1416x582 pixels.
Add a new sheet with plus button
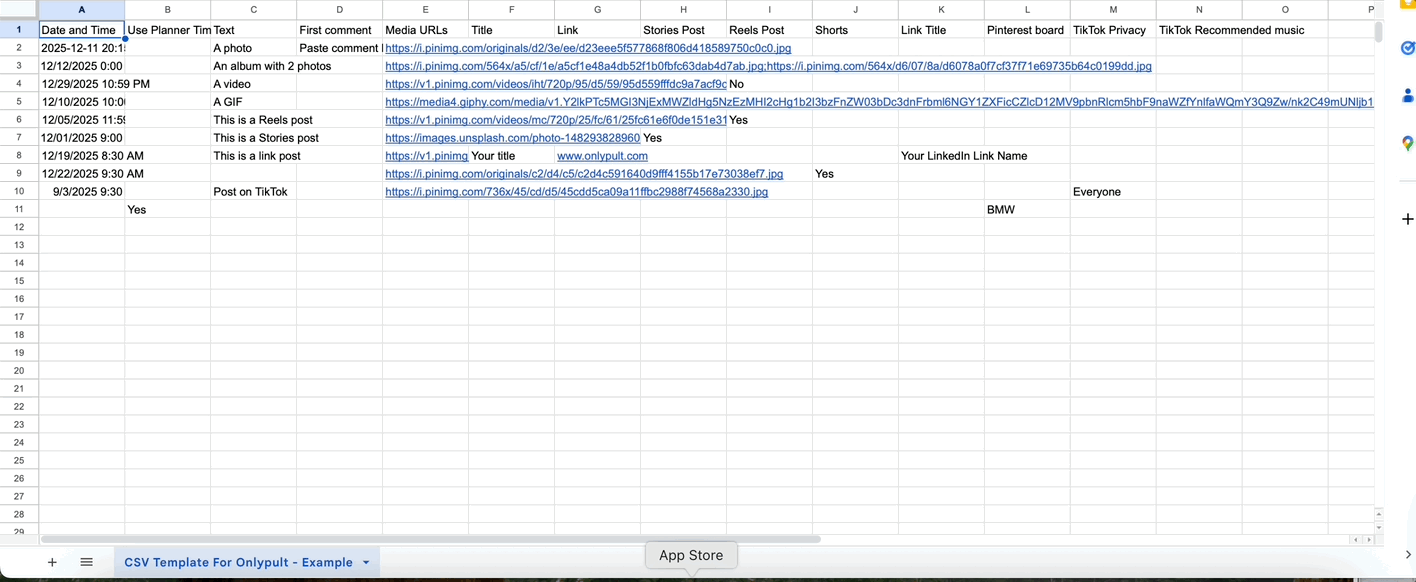point(52,562)
